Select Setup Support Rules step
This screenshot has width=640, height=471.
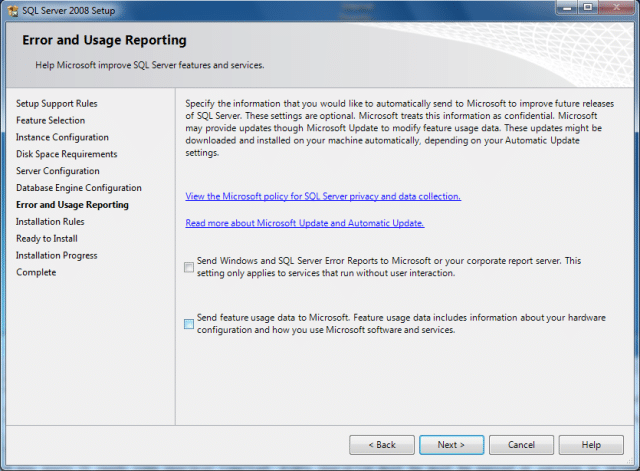(57, 104)
